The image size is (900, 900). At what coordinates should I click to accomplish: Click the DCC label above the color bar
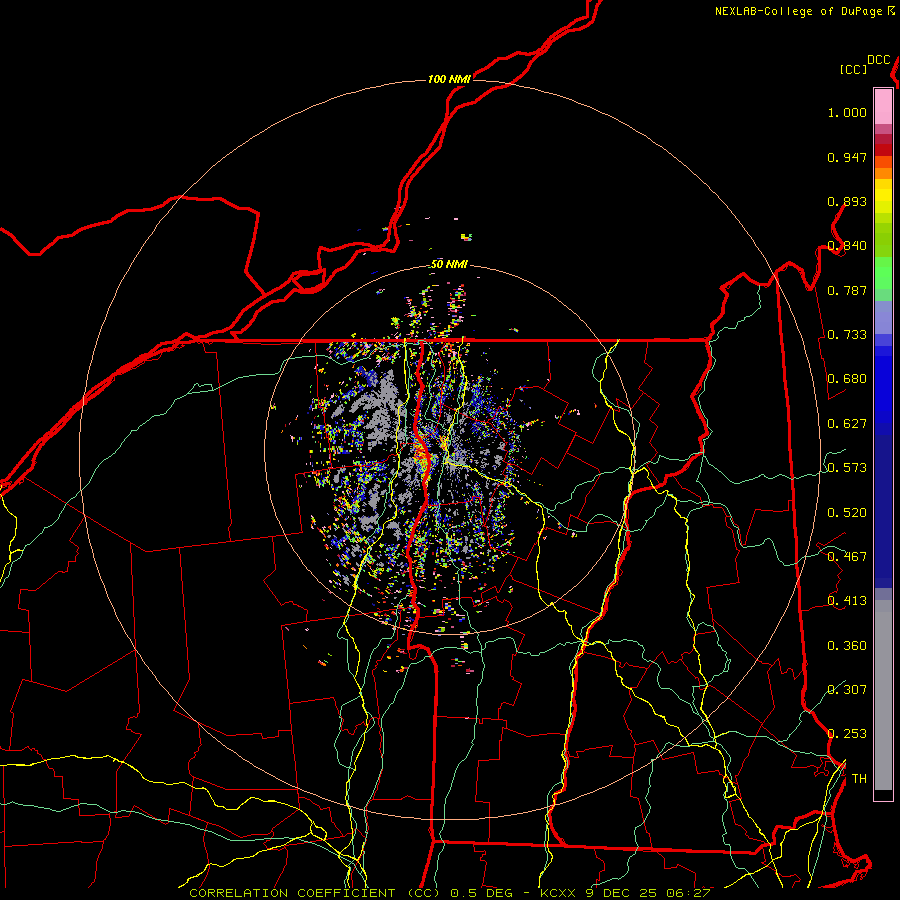click(878, 60)
